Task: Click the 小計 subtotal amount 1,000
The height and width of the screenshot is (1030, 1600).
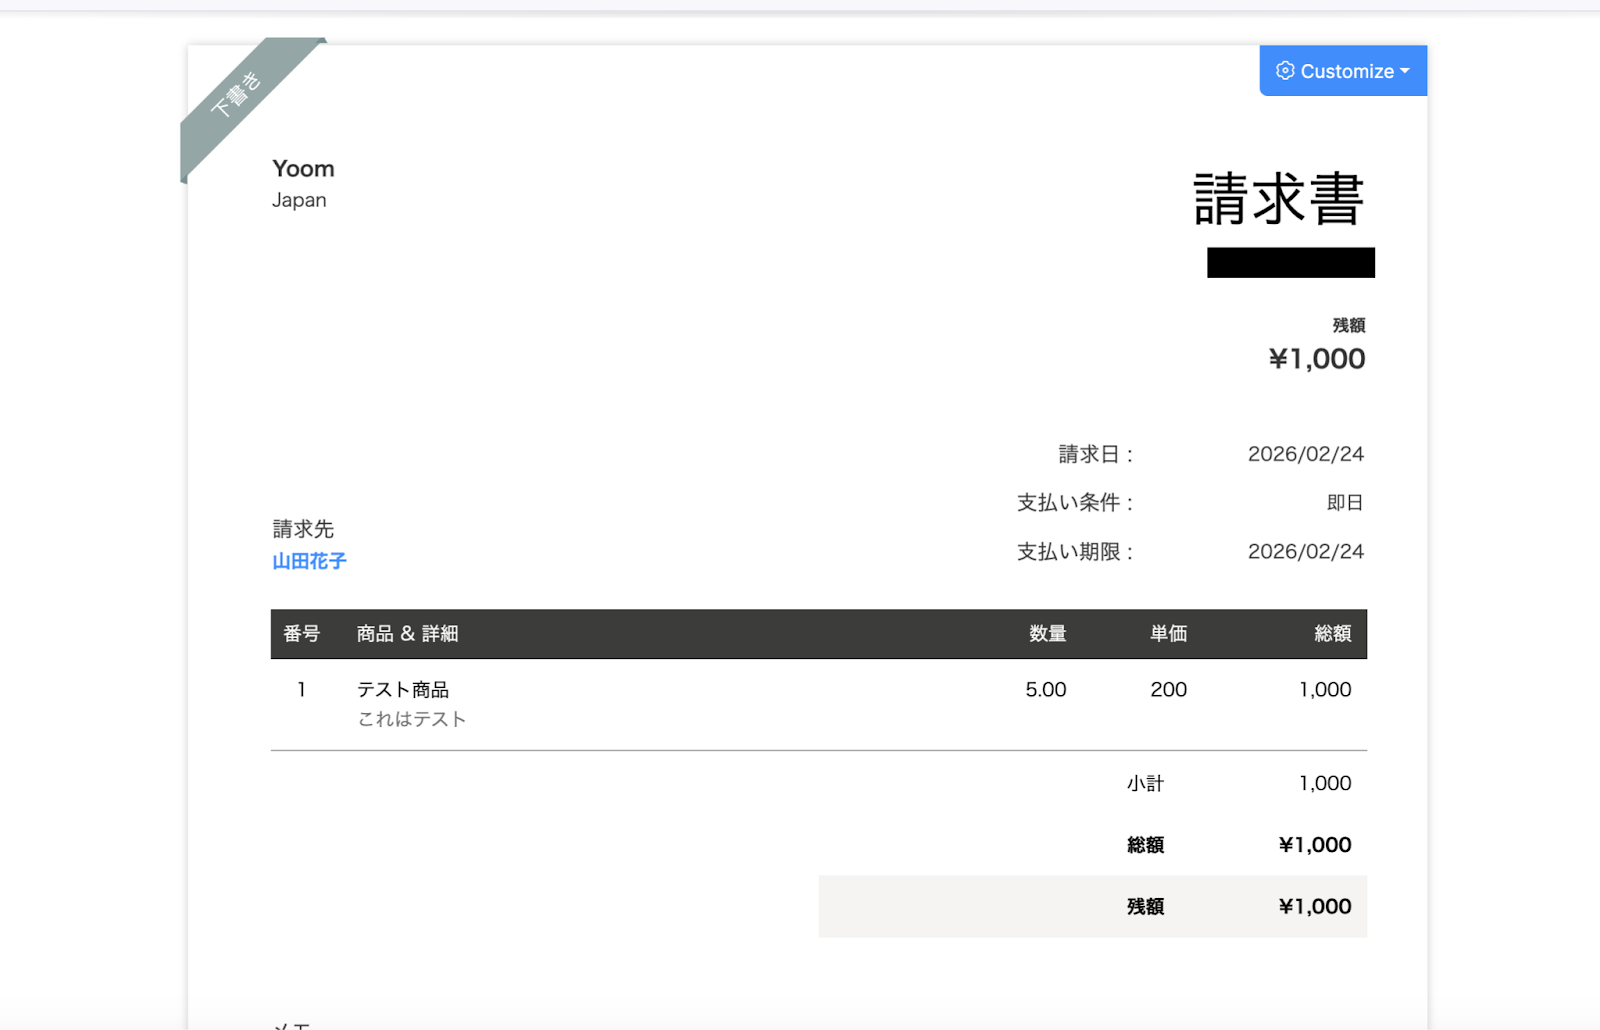Action: point(1324,784)
